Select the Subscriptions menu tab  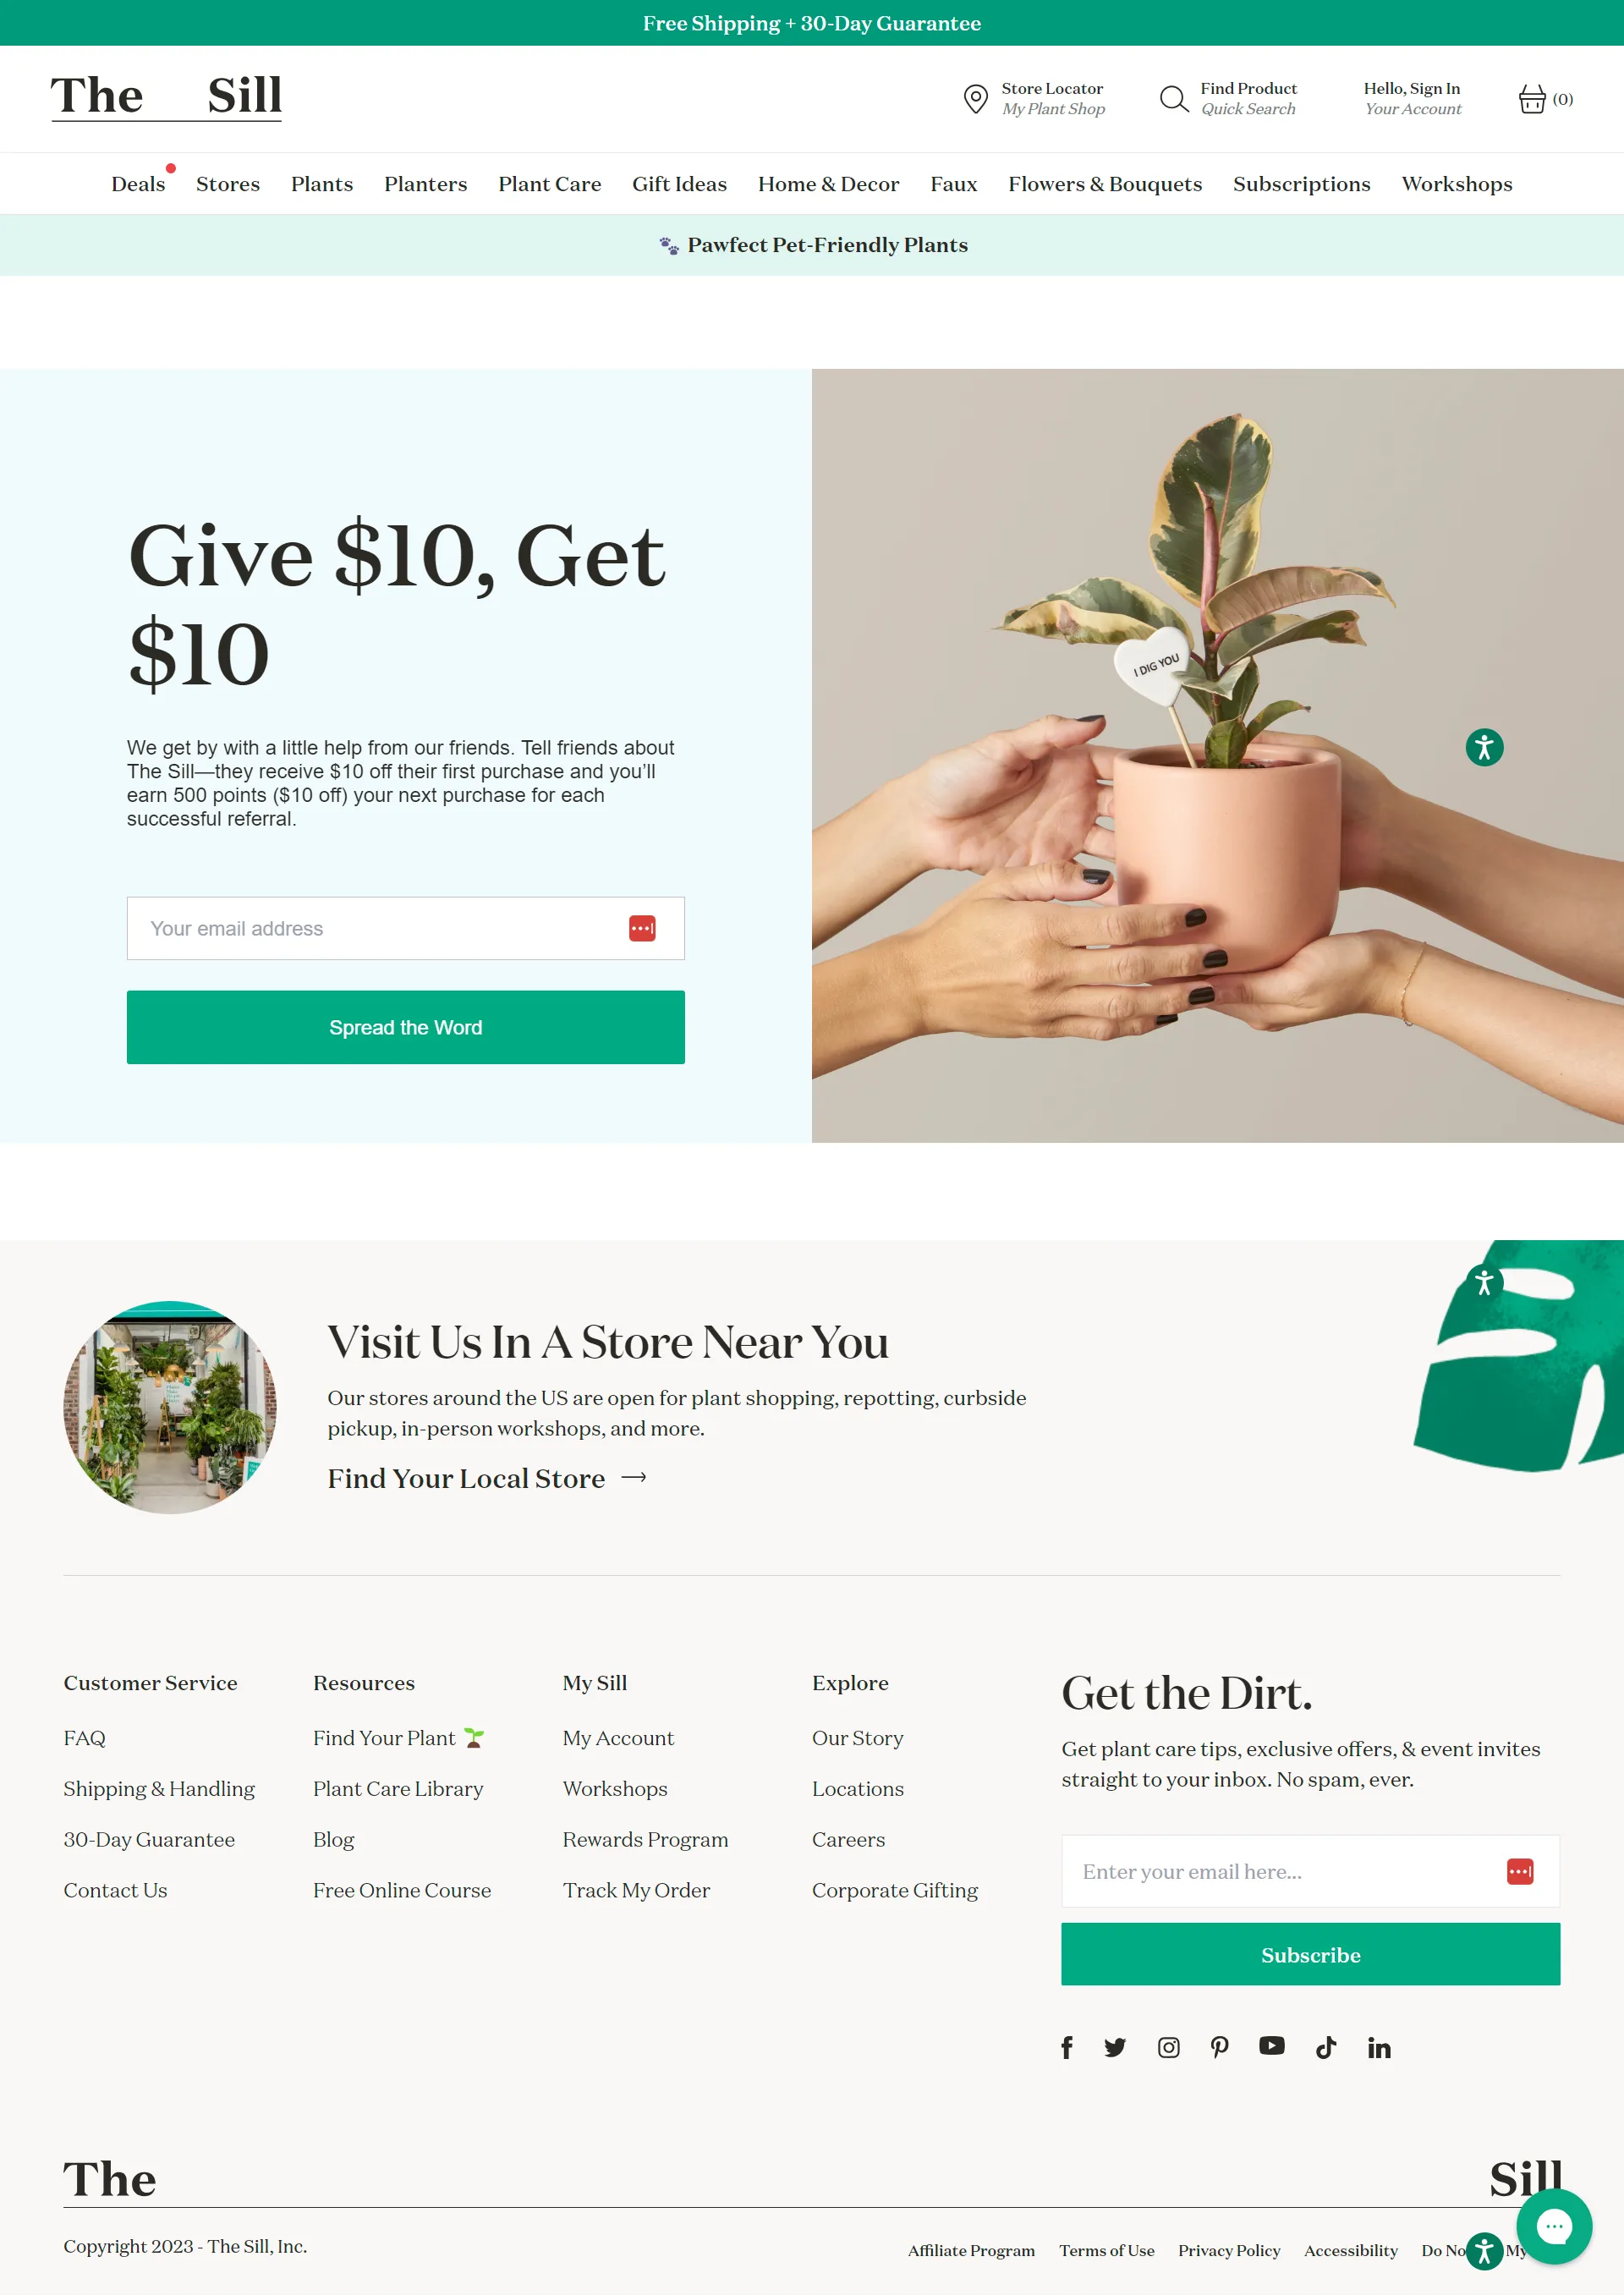[x=1301, y=183]
